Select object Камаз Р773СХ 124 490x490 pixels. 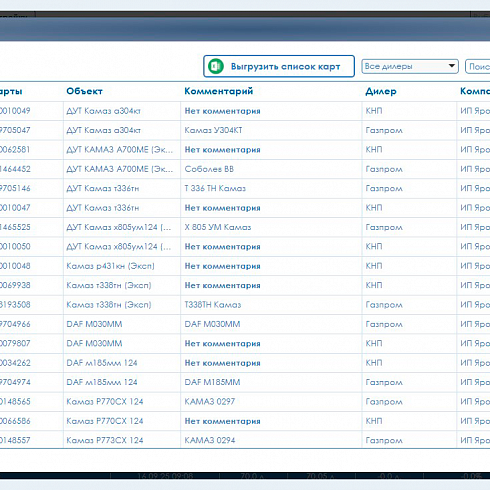point(105,440)
